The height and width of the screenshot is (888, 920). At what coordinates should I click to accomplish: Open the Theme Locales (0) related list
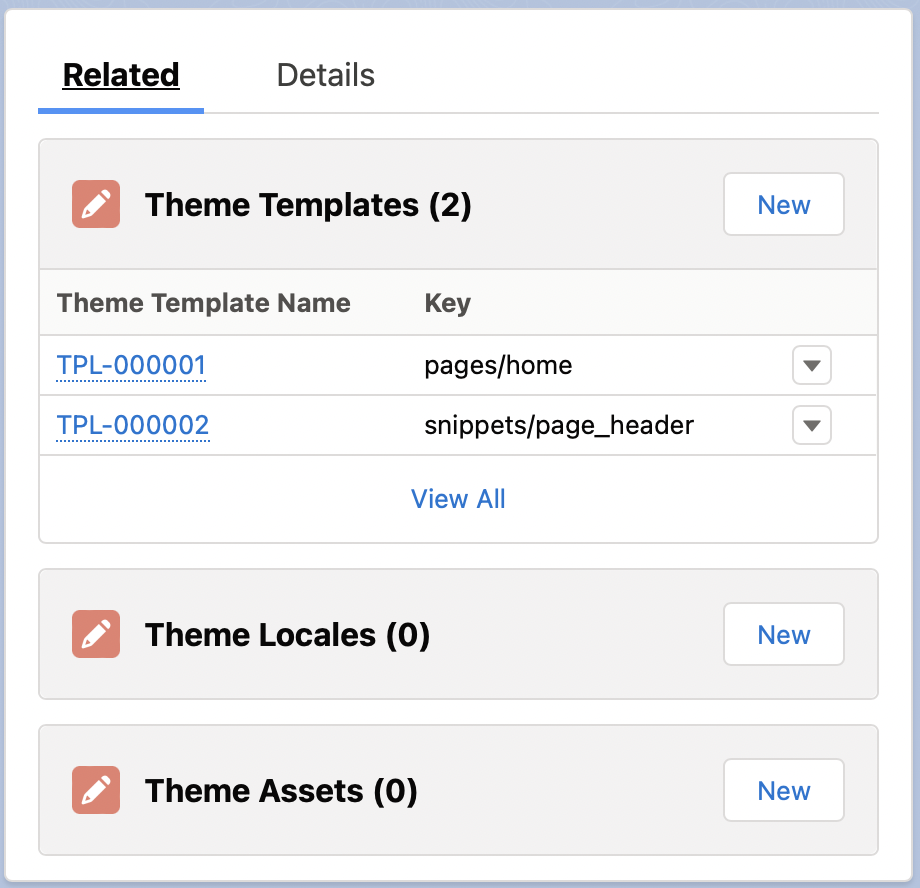[x=288, y=635]
